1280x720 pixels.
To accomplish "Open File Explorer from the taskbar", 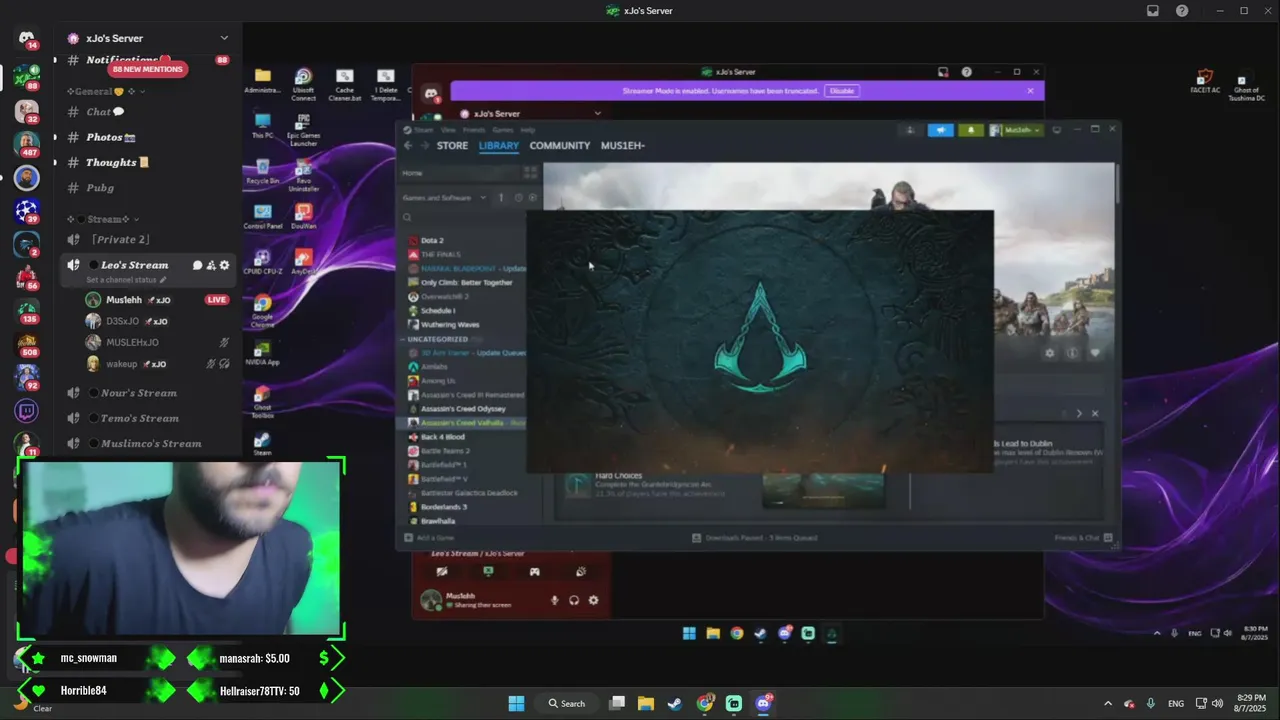I will pyautogui.click(x=646, y=703).
